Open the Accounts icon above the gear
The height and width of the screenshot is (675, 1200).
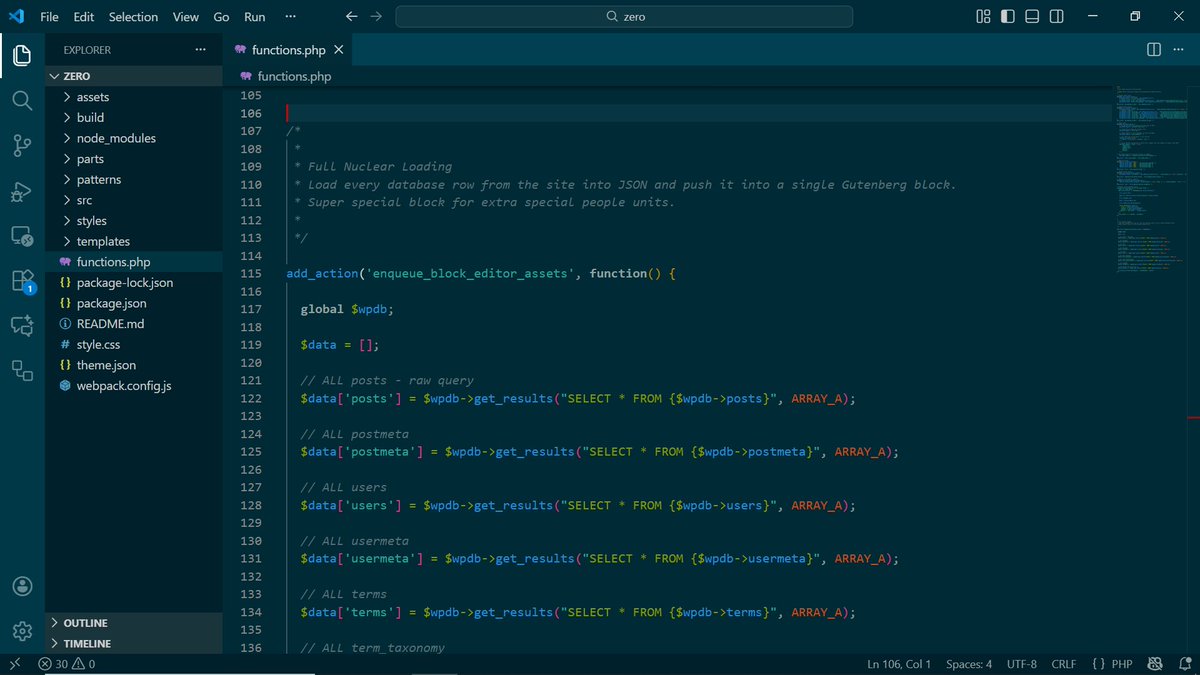point(21,586)
